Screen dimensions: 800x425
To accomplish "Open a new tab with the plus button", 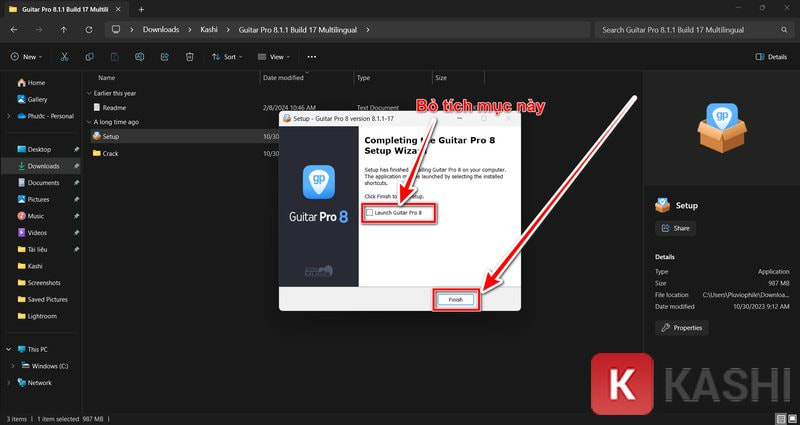I will (x=141, y=9).
